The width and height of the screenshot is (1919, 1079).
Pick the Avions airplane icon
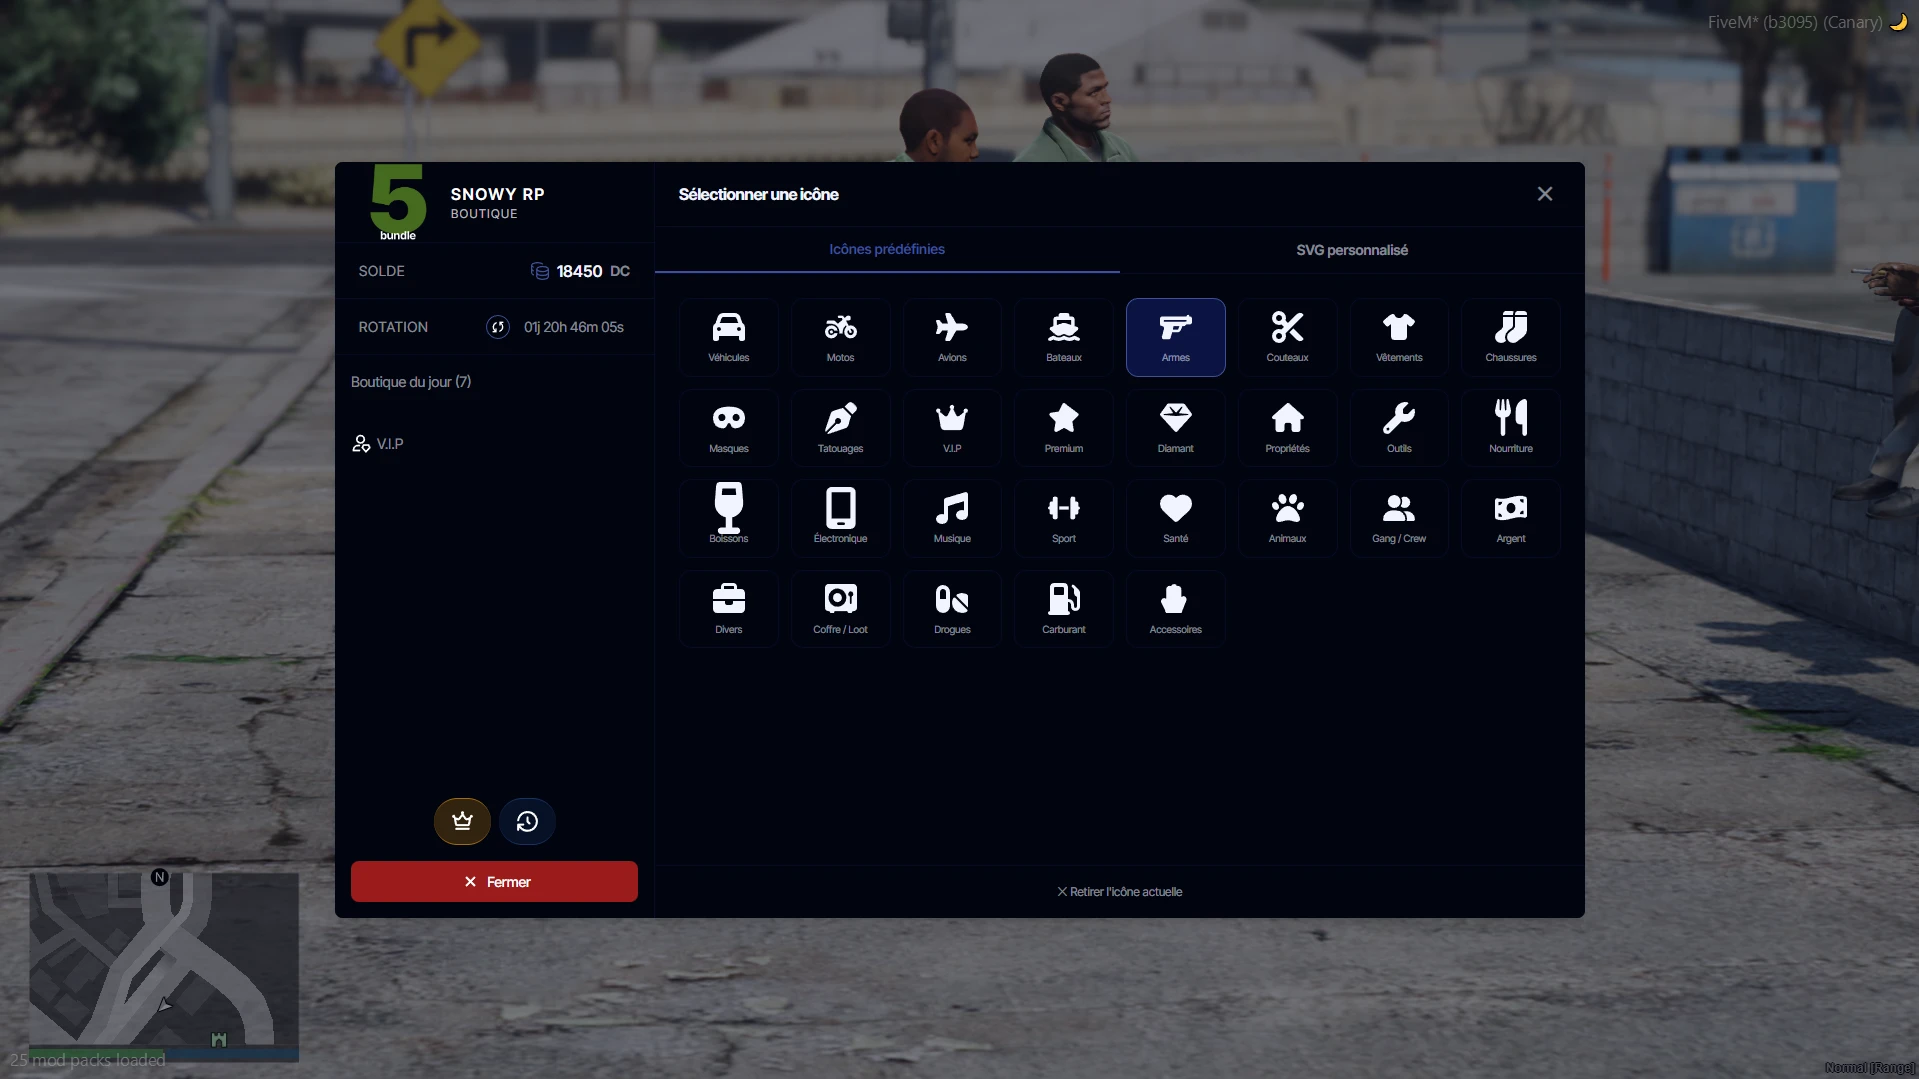click(952, 337)
